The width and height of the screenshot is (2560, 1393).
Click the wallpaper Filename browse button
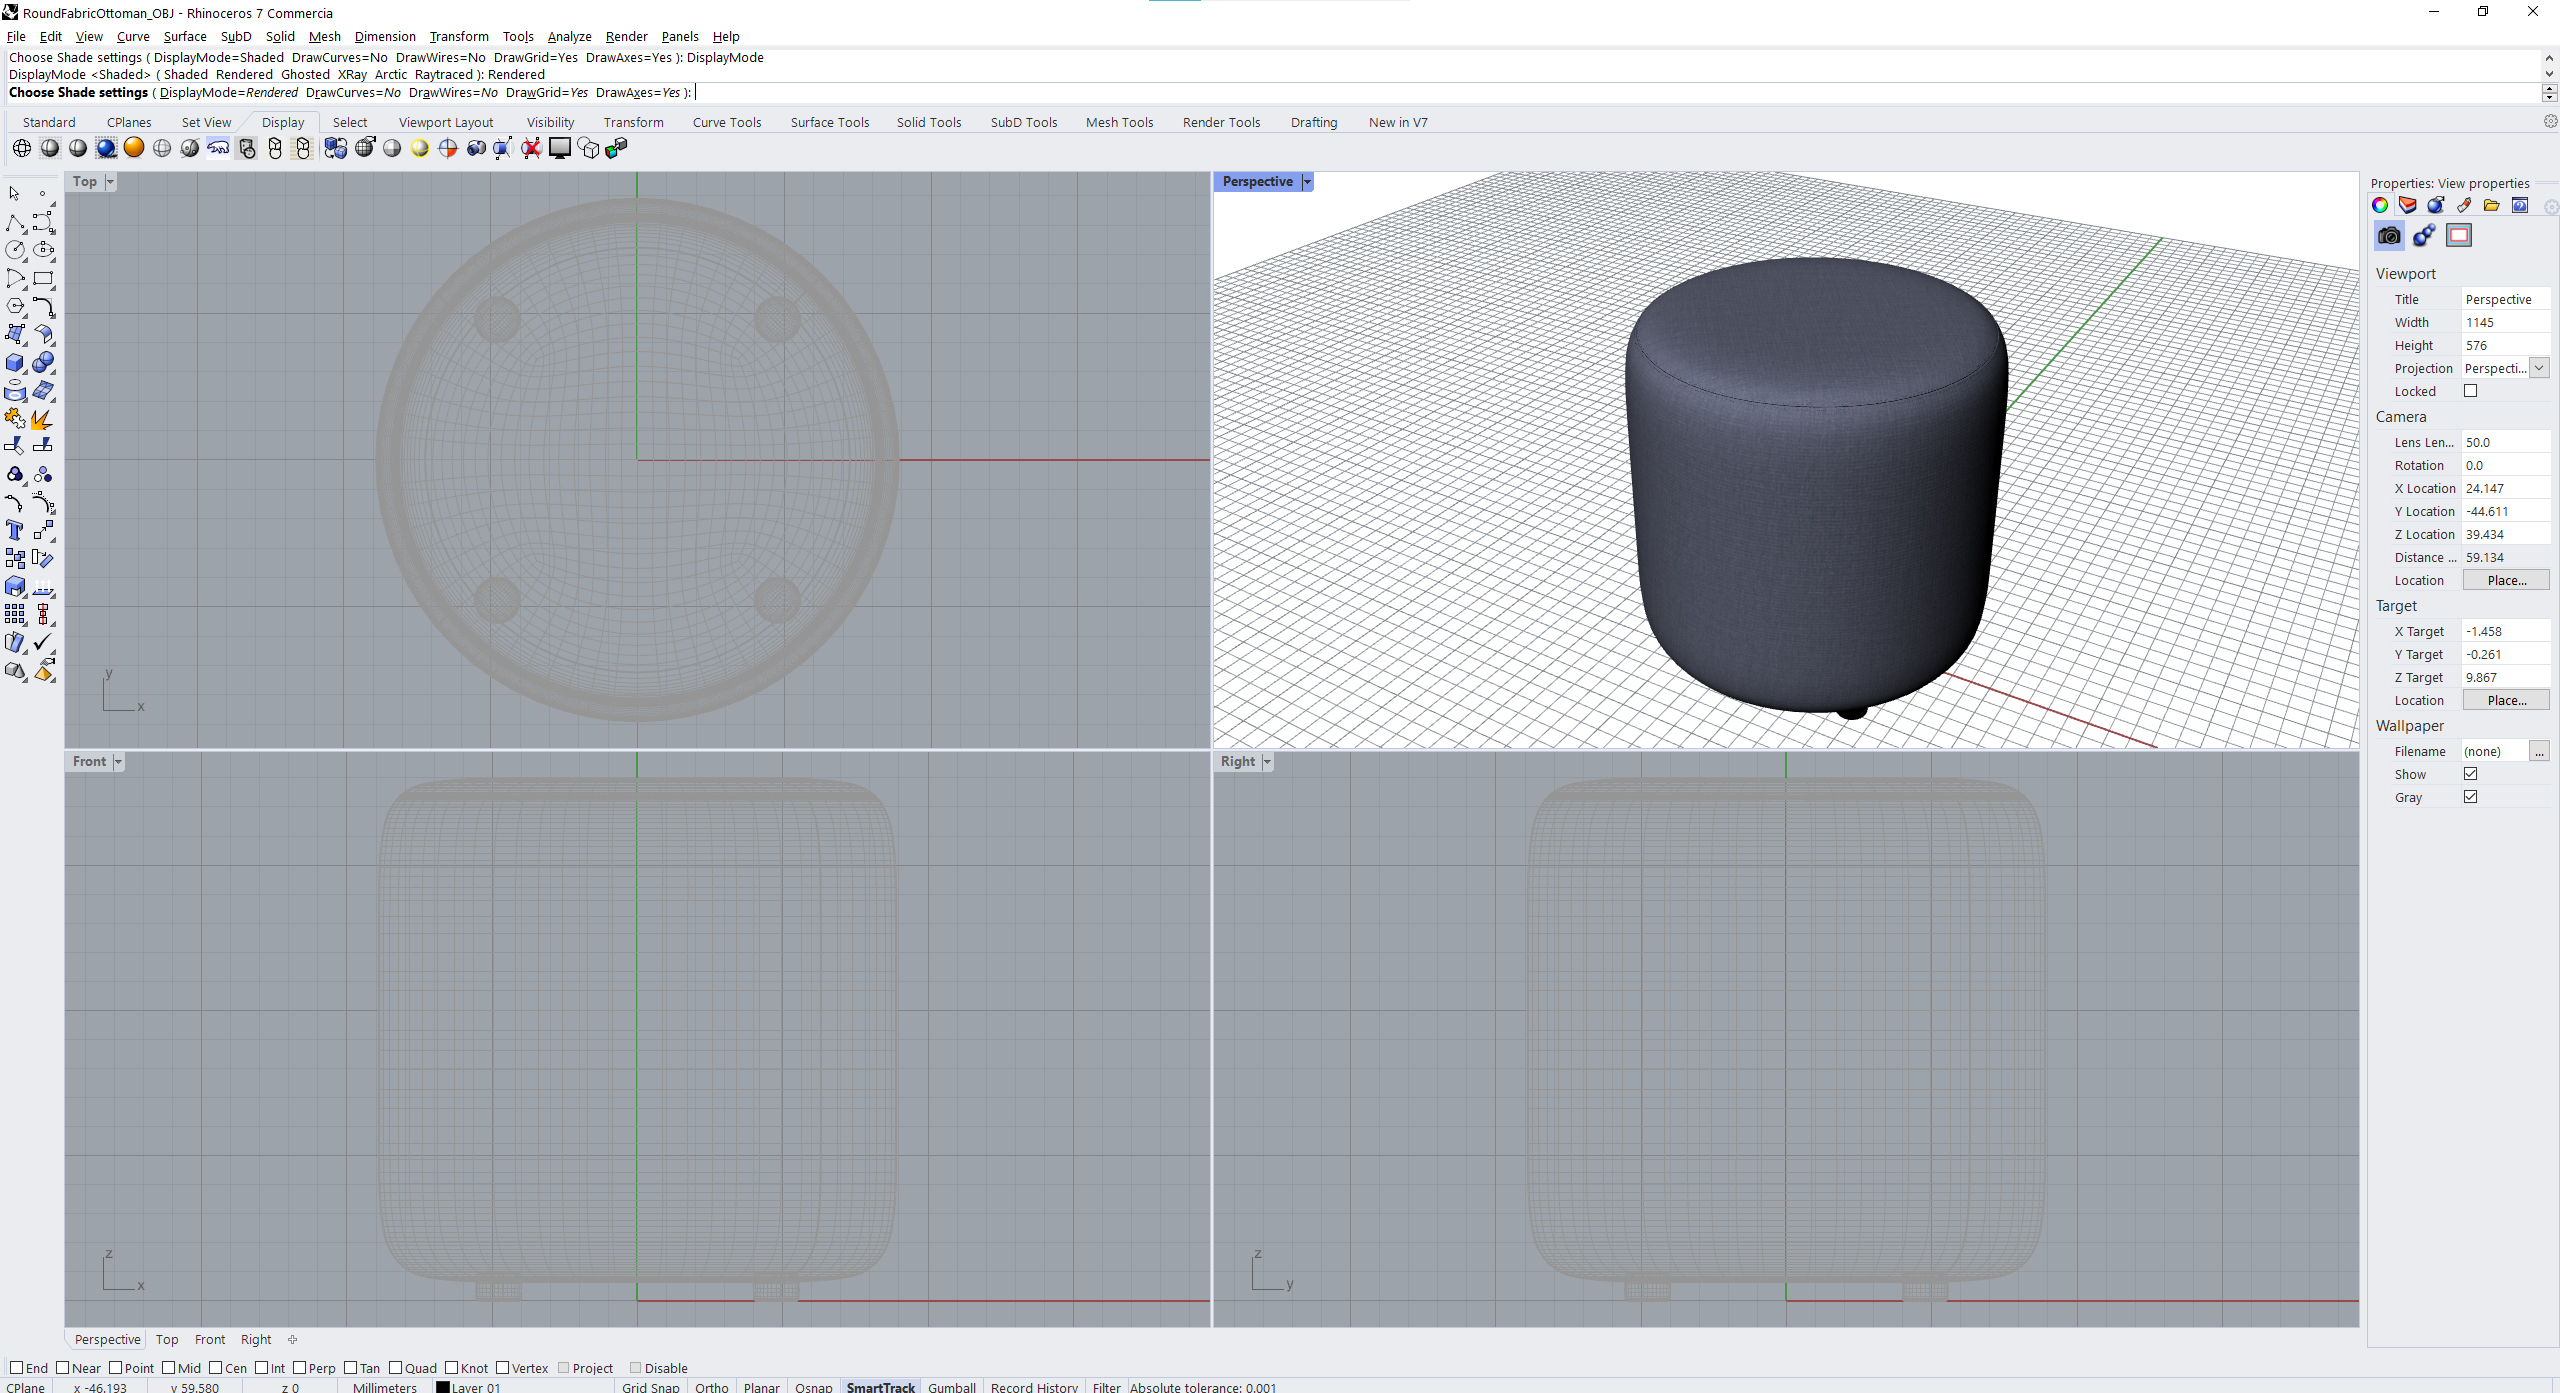(2539, 751)
